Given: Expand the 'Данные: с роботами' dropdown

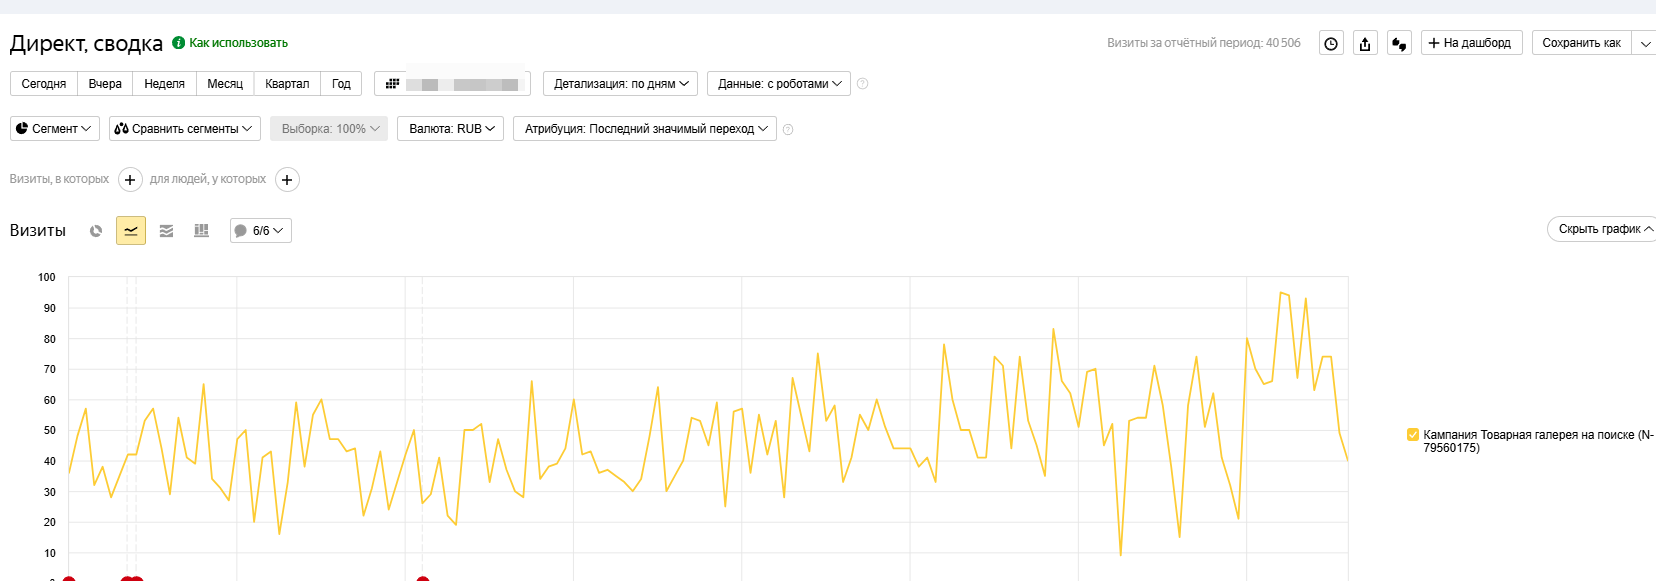Looking at the screenshot, I should click(778, 84).
